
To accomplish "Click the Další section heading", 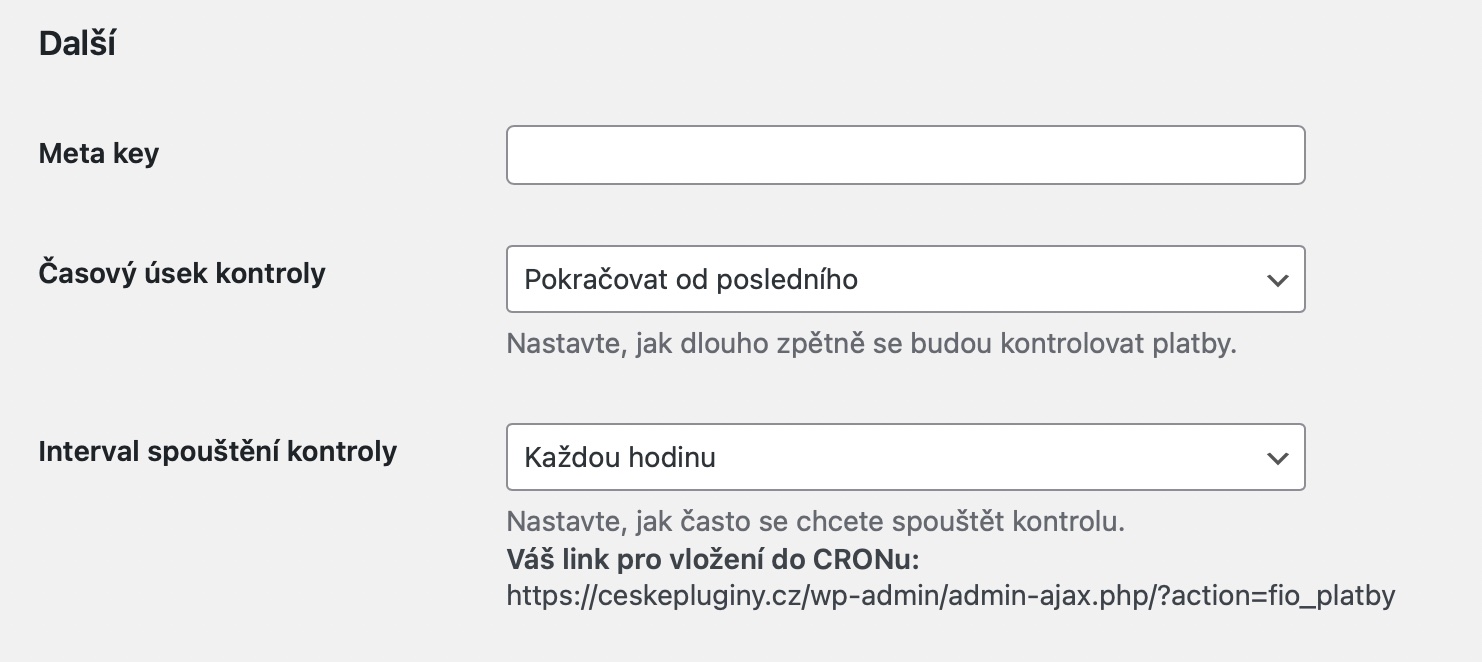I will (77, 44).
